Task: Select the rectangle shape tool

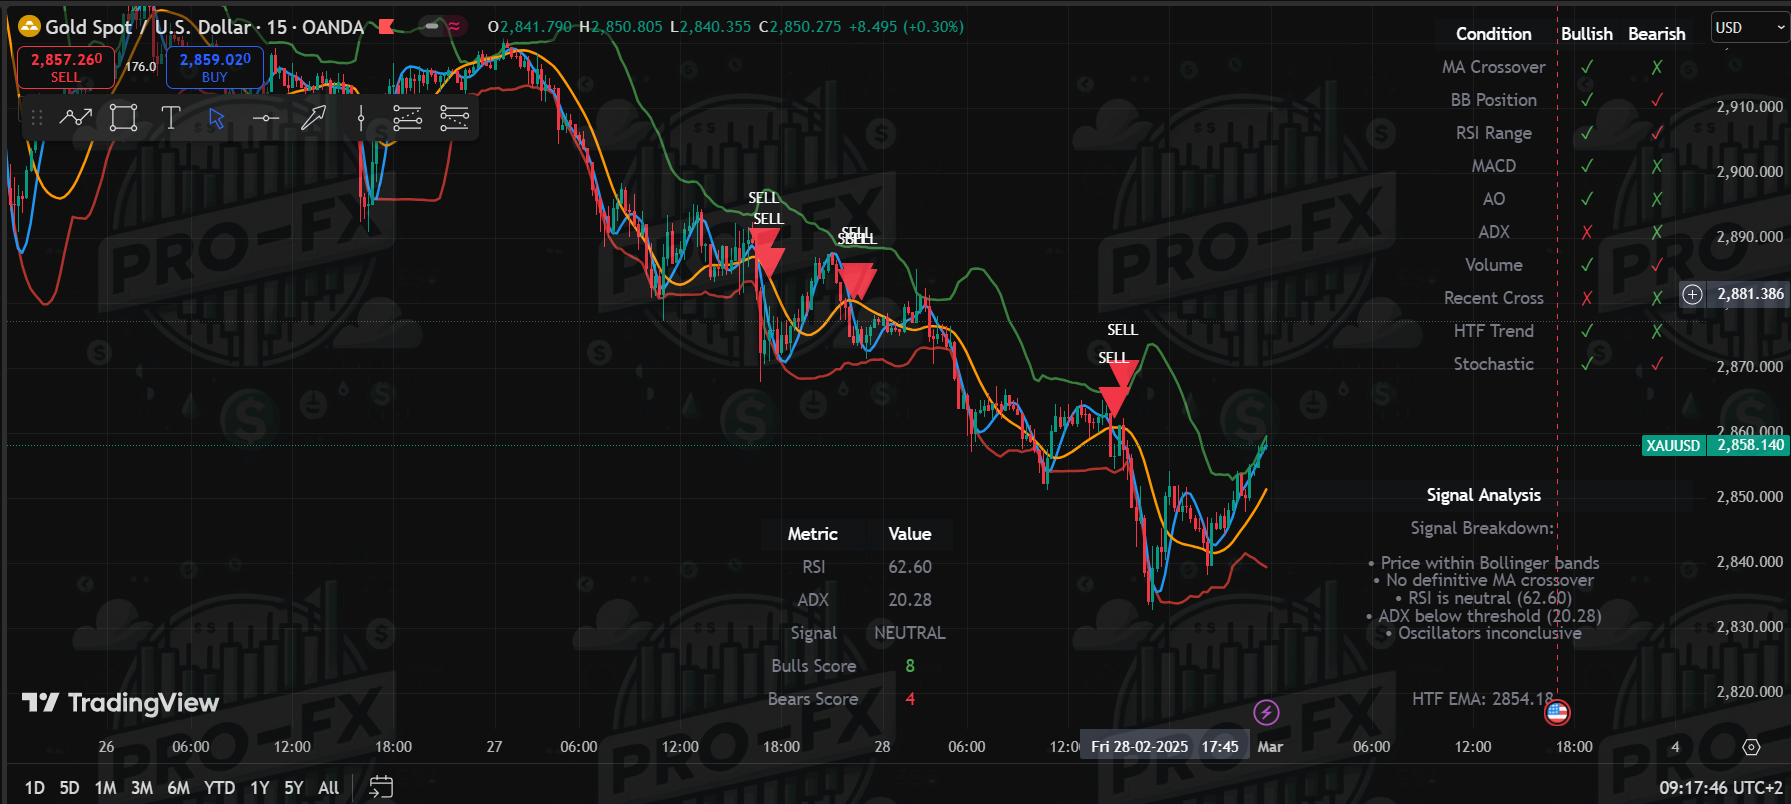Action: click(123, 118)
